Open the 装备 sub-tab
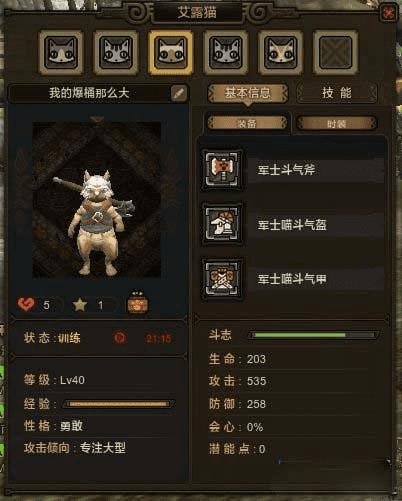402x501 pixels. click(247, 123)
